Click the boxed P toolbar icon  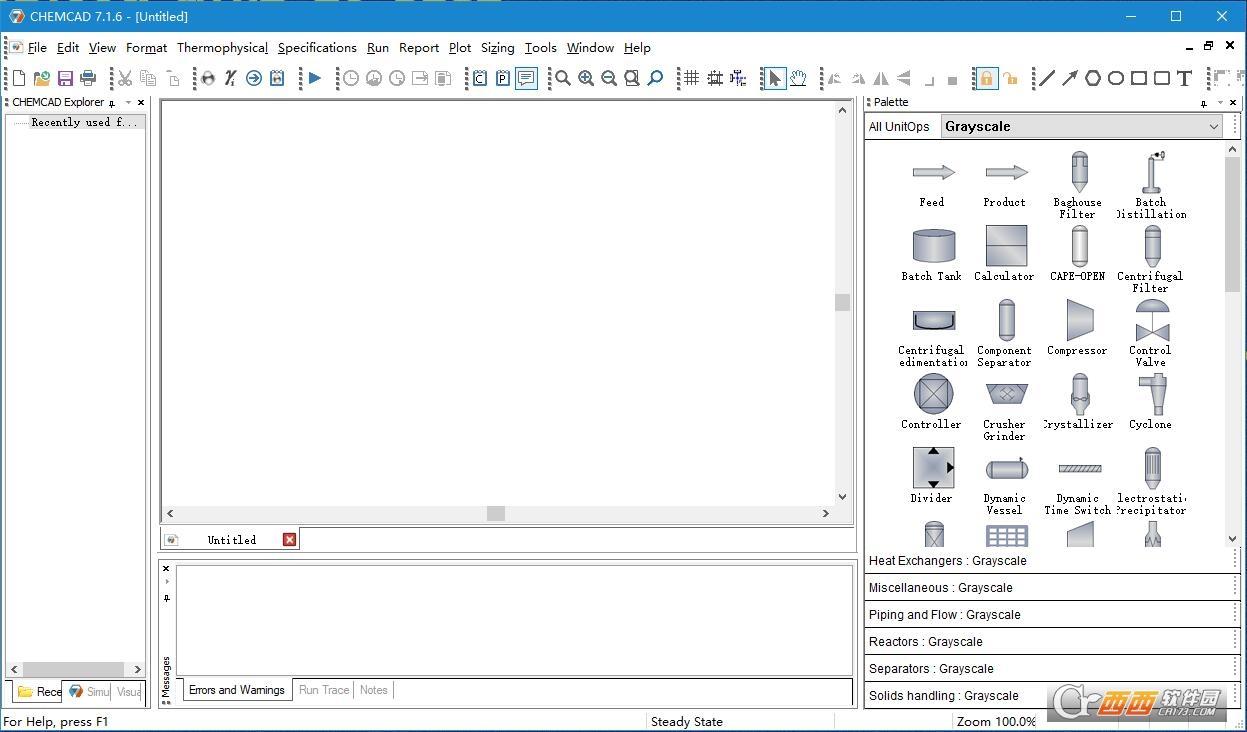503,78
